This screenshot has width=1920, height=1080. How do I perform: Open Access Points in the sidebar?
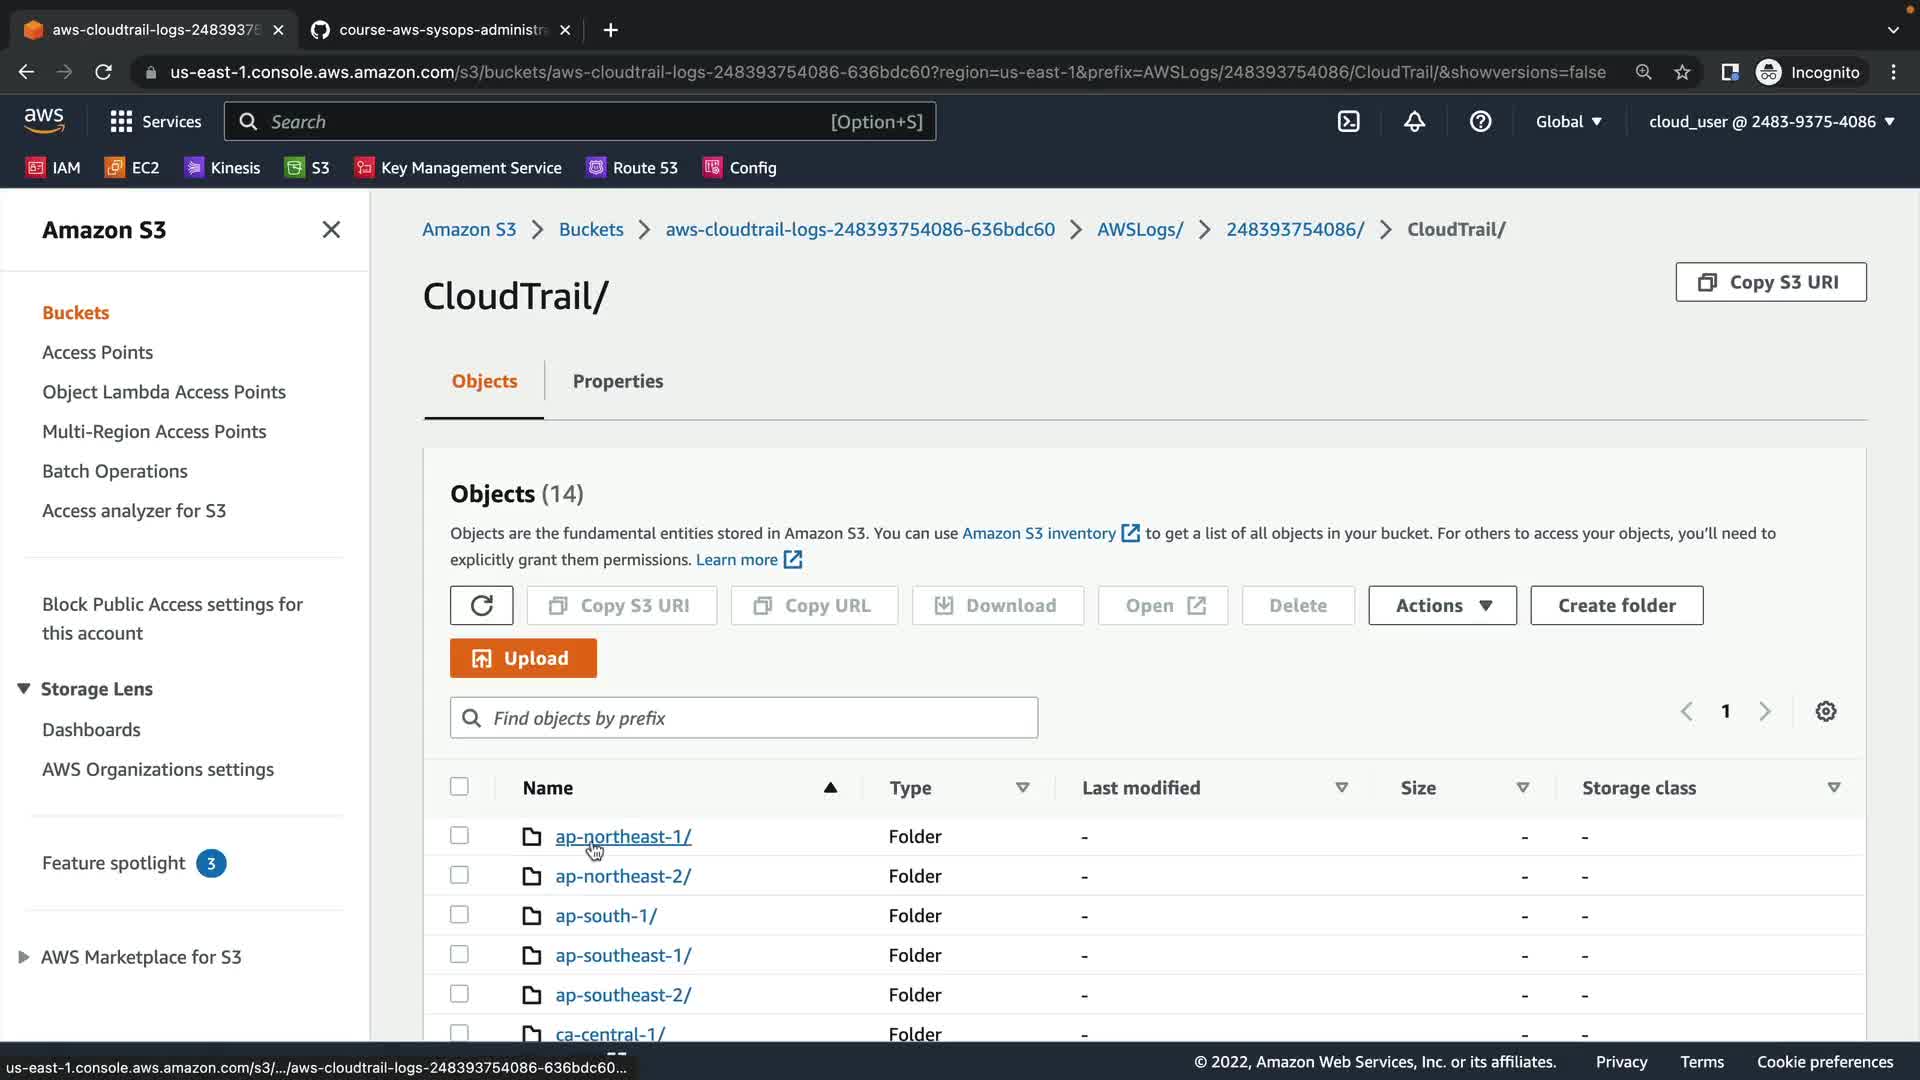pyautogui.click(x=97, y=352)
